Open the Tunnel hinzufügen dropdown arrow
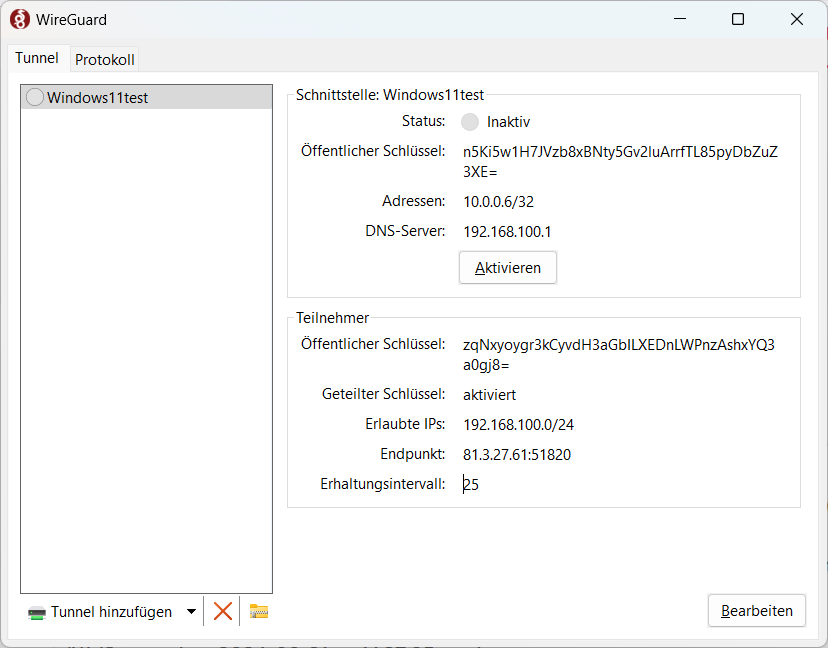 click(191, 612)
